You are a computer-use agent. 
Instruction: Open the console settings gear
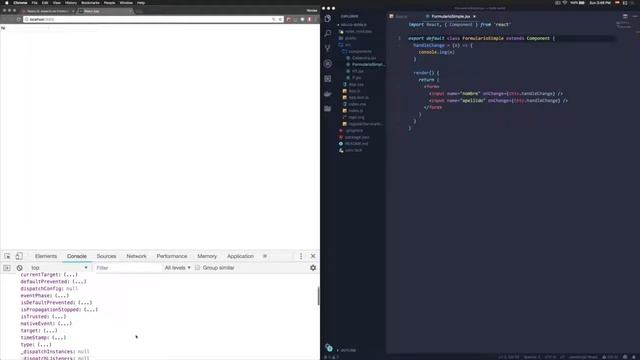pos(313,268)
